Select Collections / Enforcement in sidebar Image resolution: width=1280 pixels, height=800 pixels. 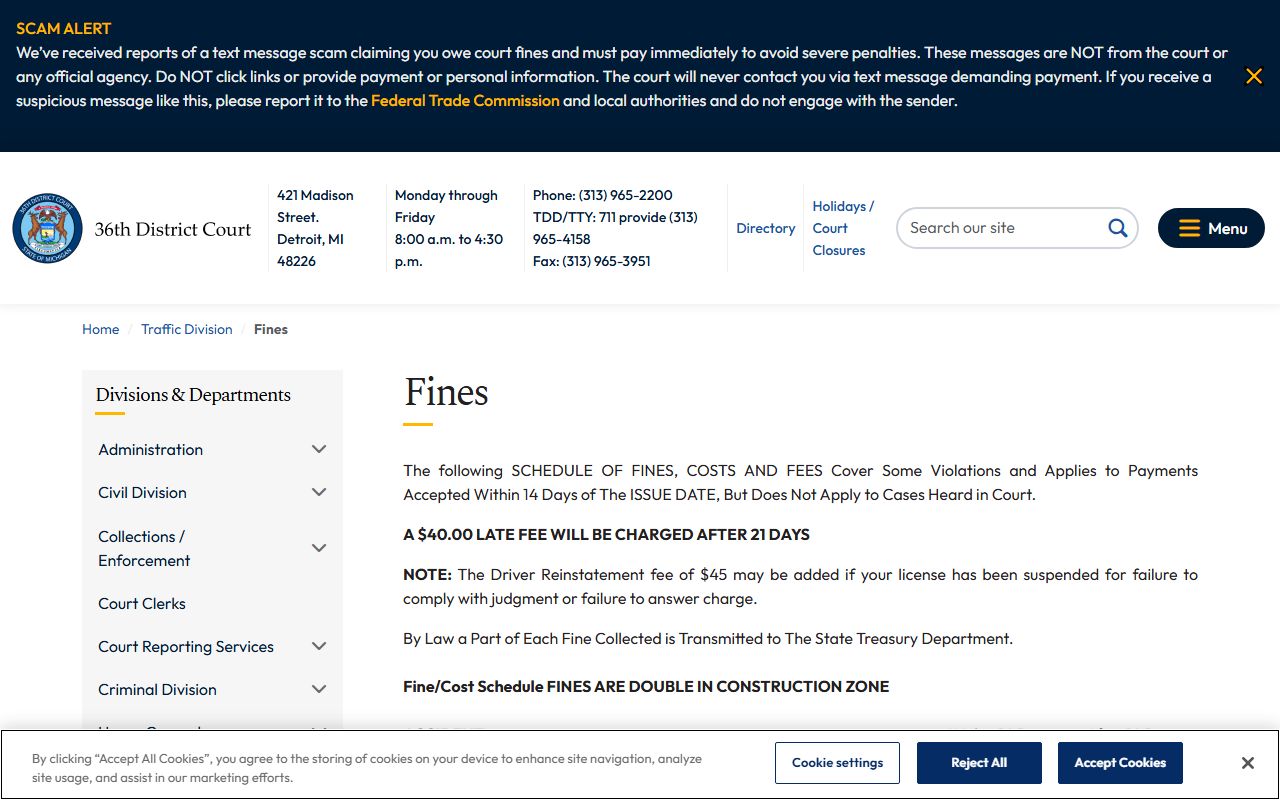click(x=144, y=548)
